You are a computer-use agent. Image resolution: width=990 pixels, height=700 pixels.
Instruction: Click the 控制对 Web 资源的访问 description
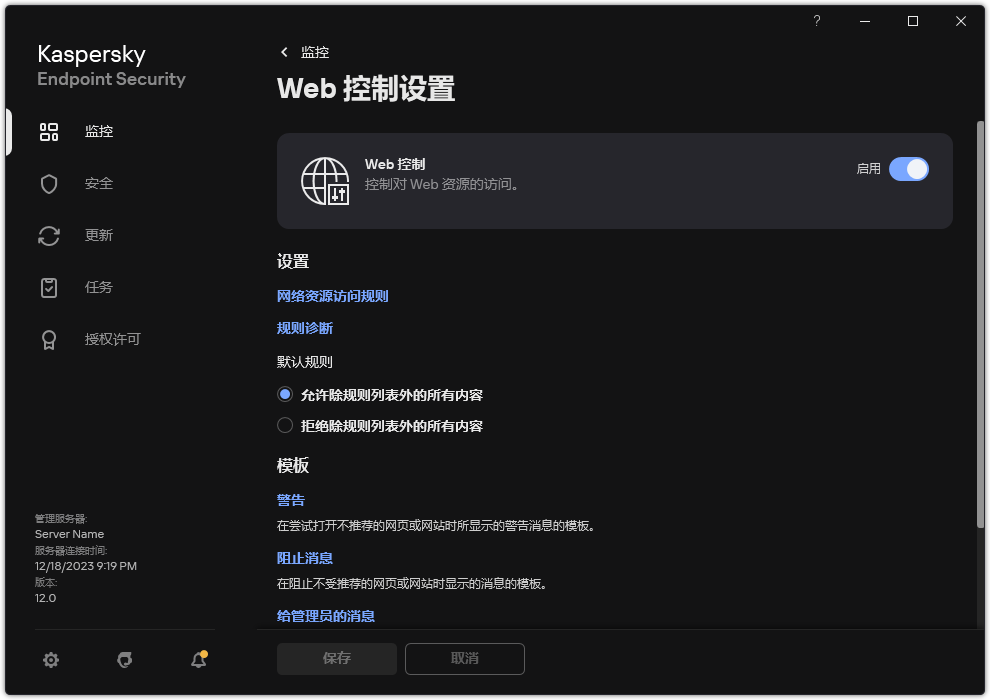tap(442, 184)
